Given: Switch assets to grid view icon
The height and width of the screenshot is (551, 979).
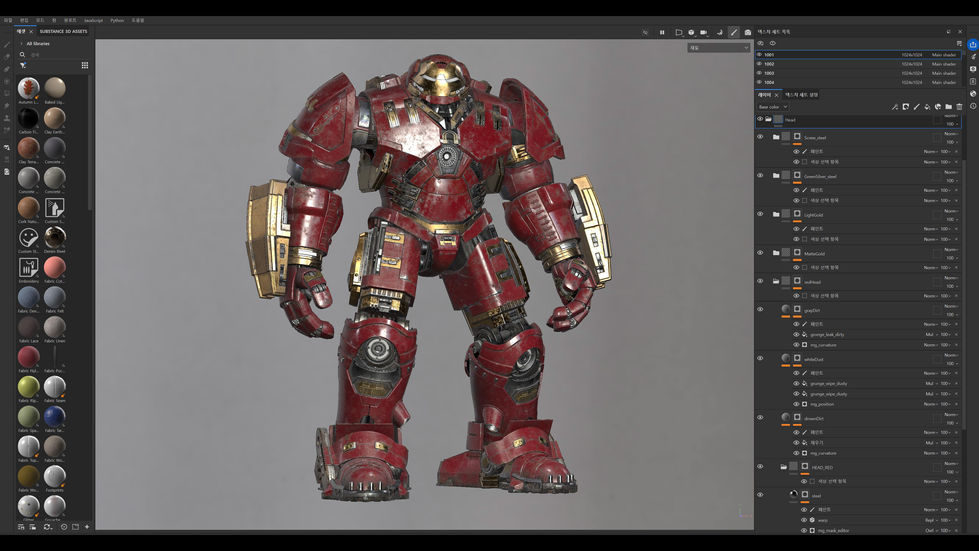Looking at the screenshot, I should 85,65.
